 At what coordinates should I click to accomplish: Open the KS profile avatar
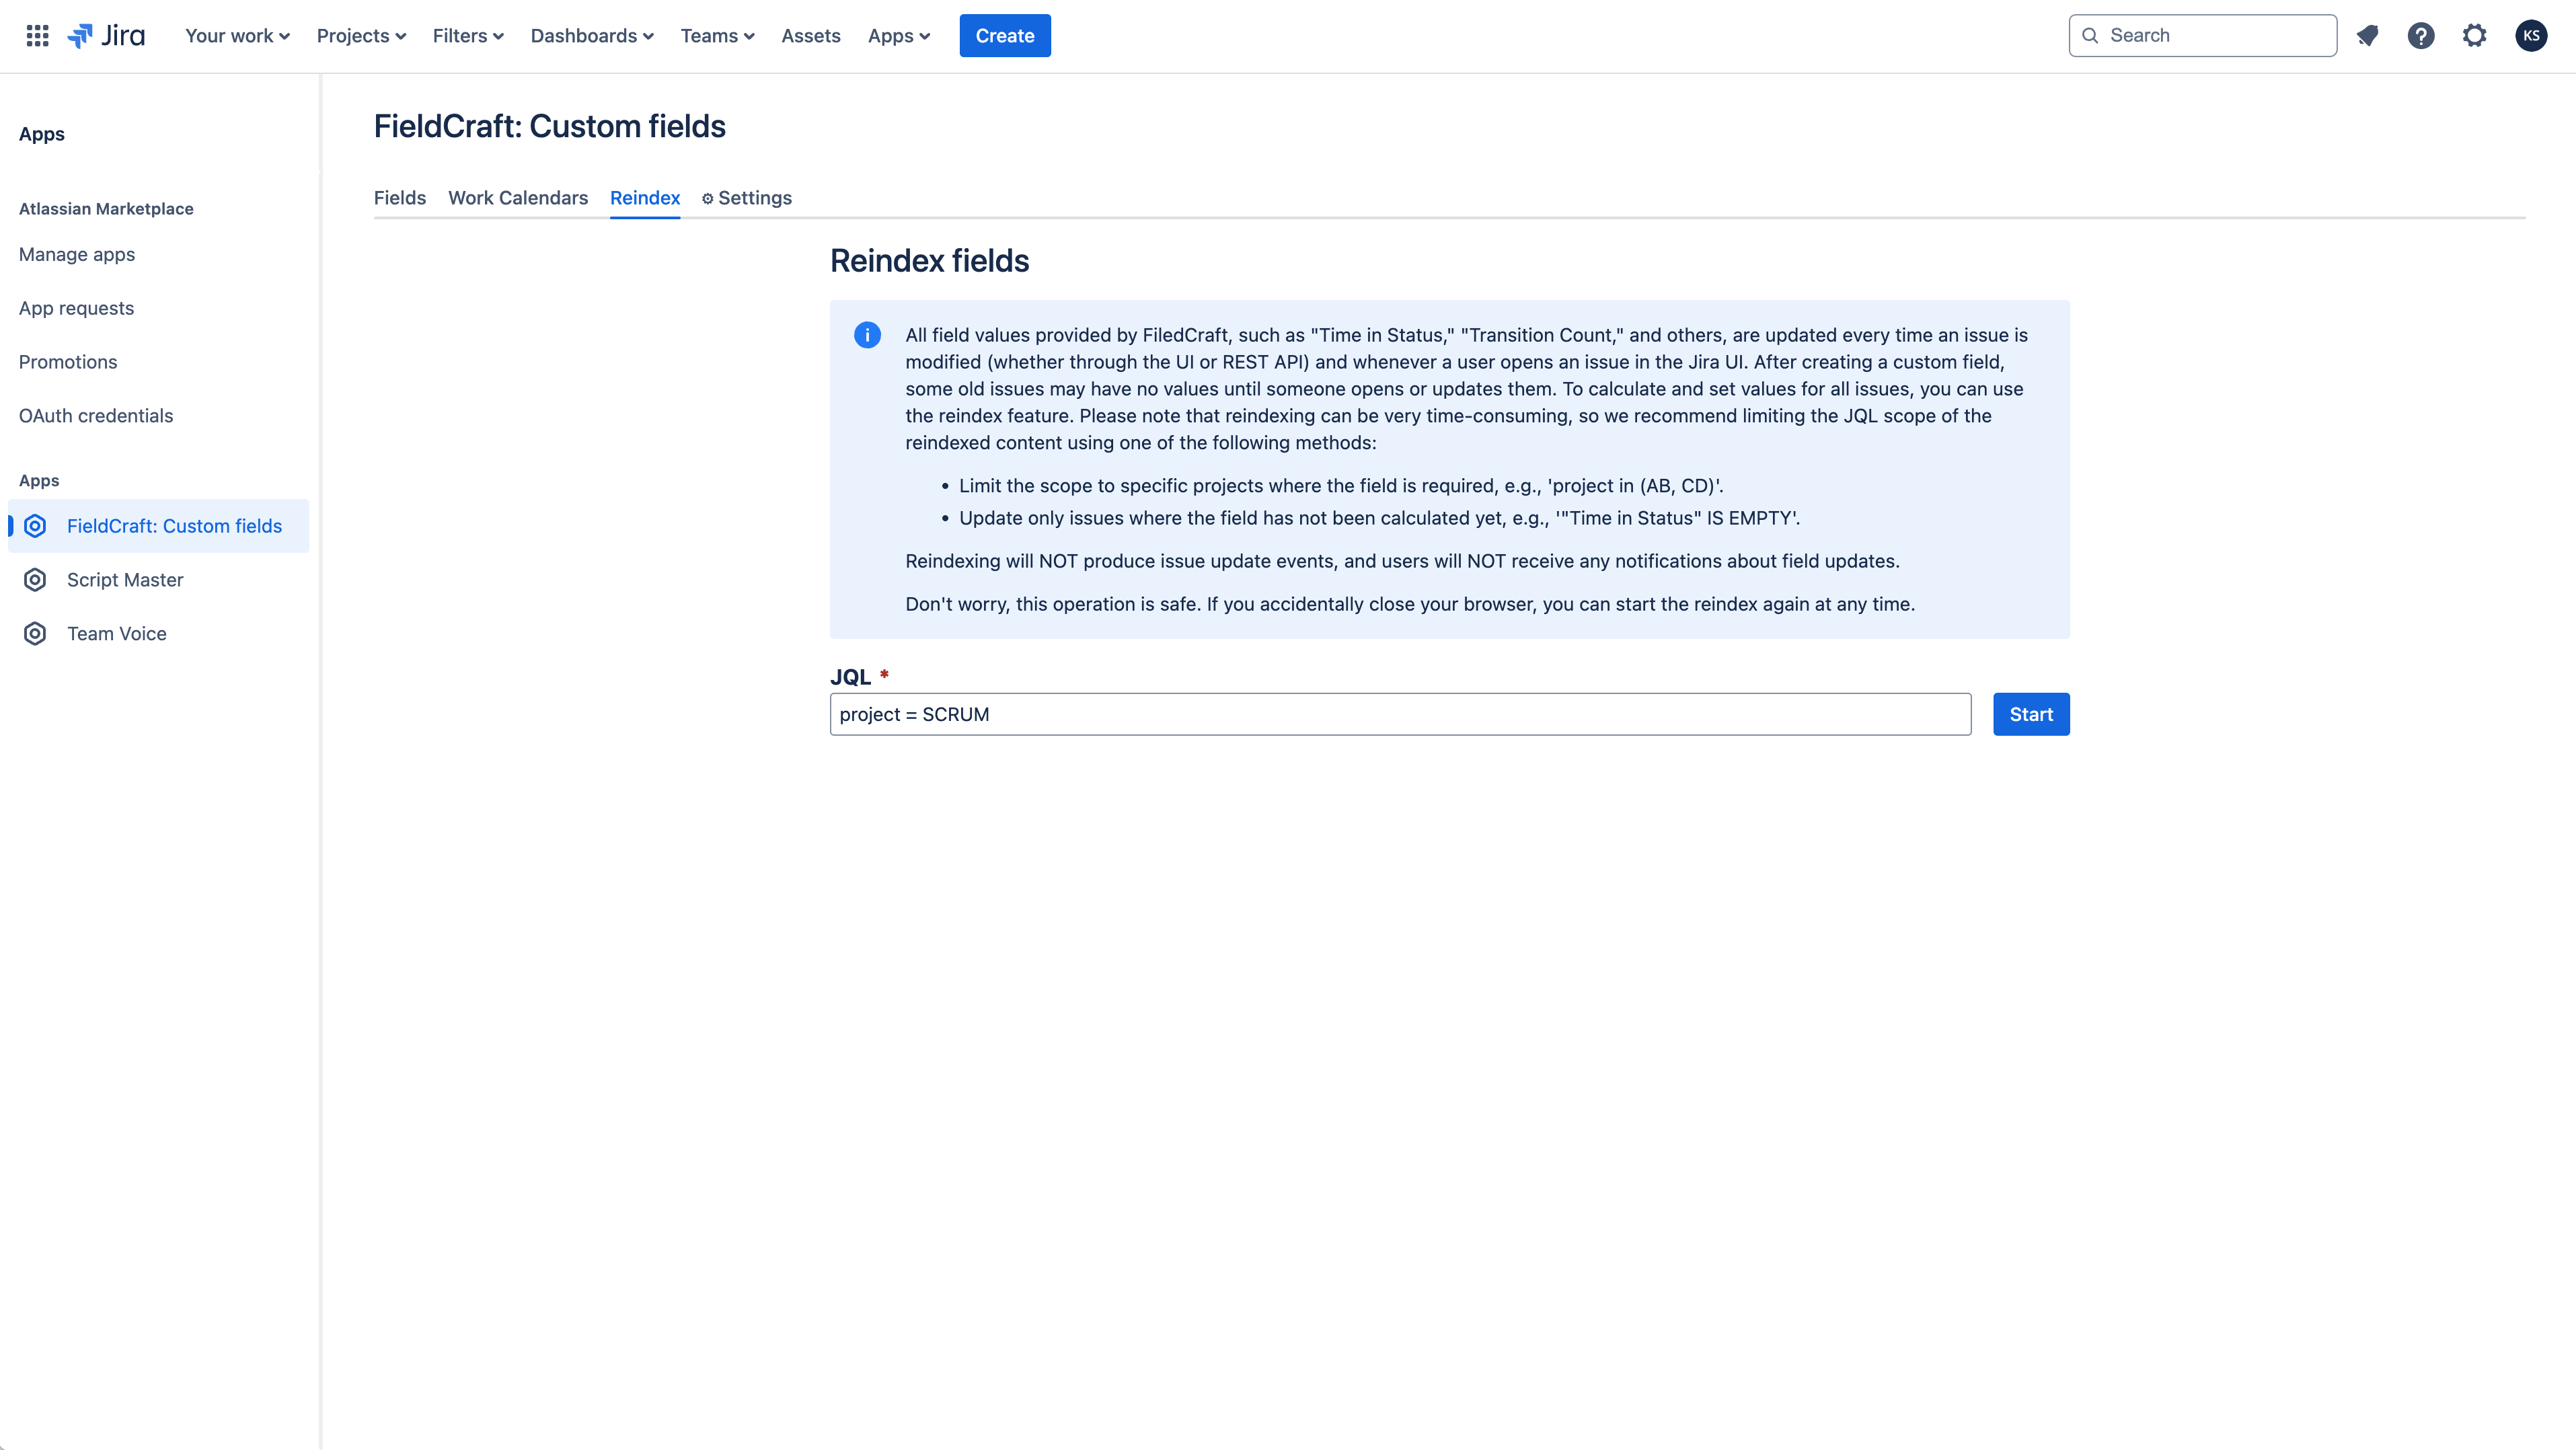(2531, 36)
